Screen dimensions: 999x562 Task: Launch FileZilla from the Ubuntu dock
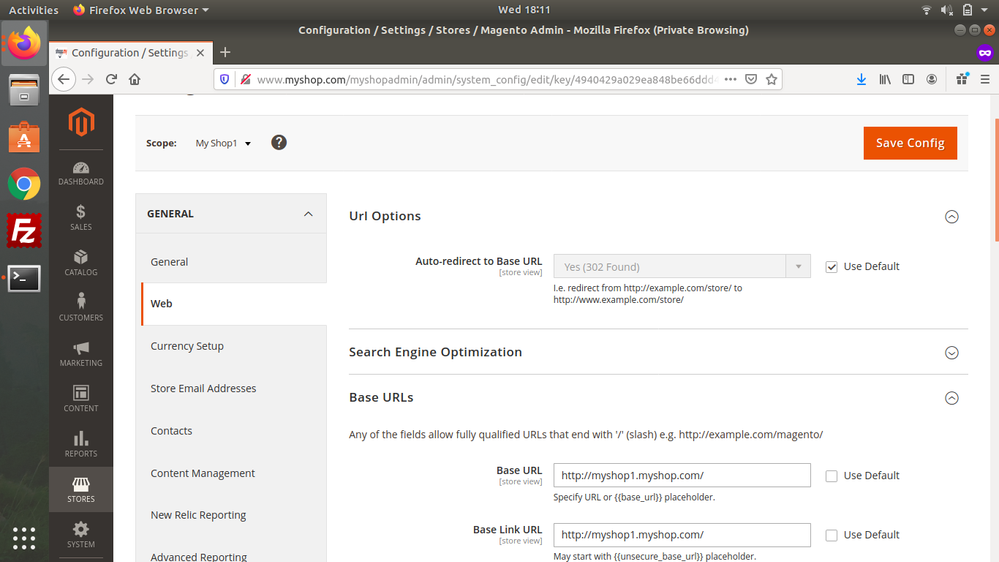[24, 231]
